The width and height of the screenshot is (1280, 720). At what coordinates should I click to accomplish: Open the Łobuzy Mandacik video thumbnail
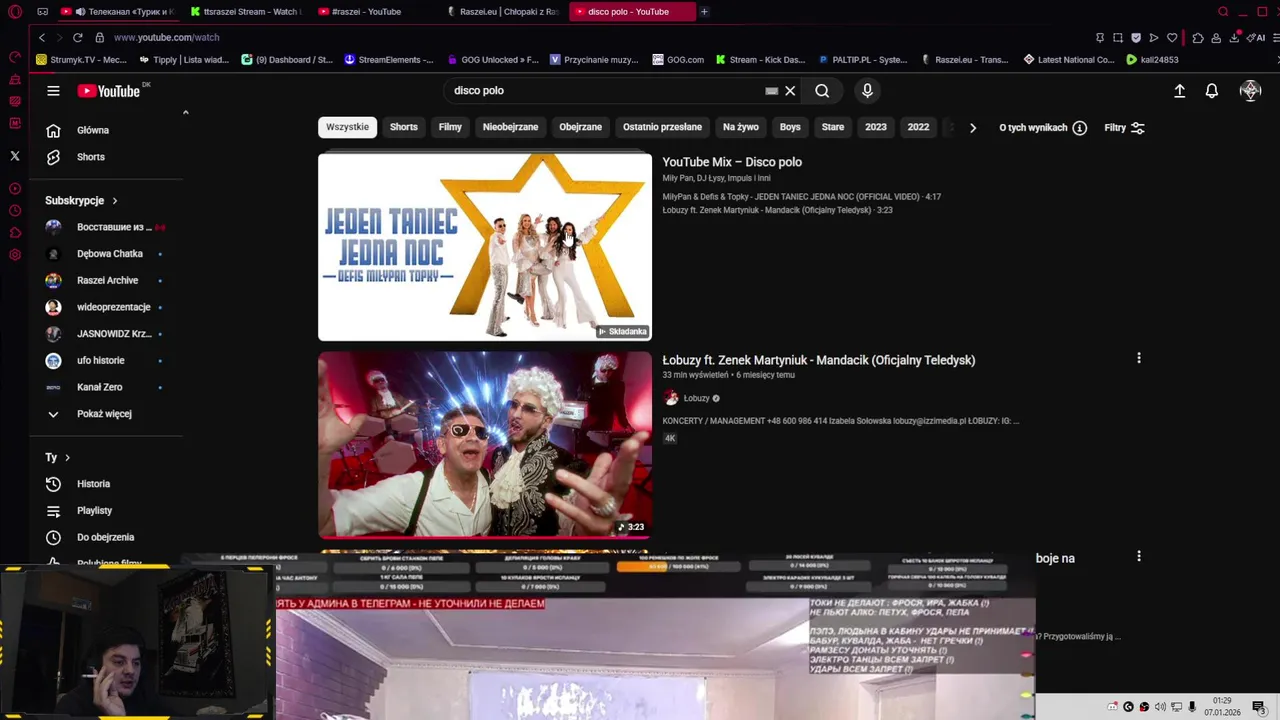click(x=485, y=445)
